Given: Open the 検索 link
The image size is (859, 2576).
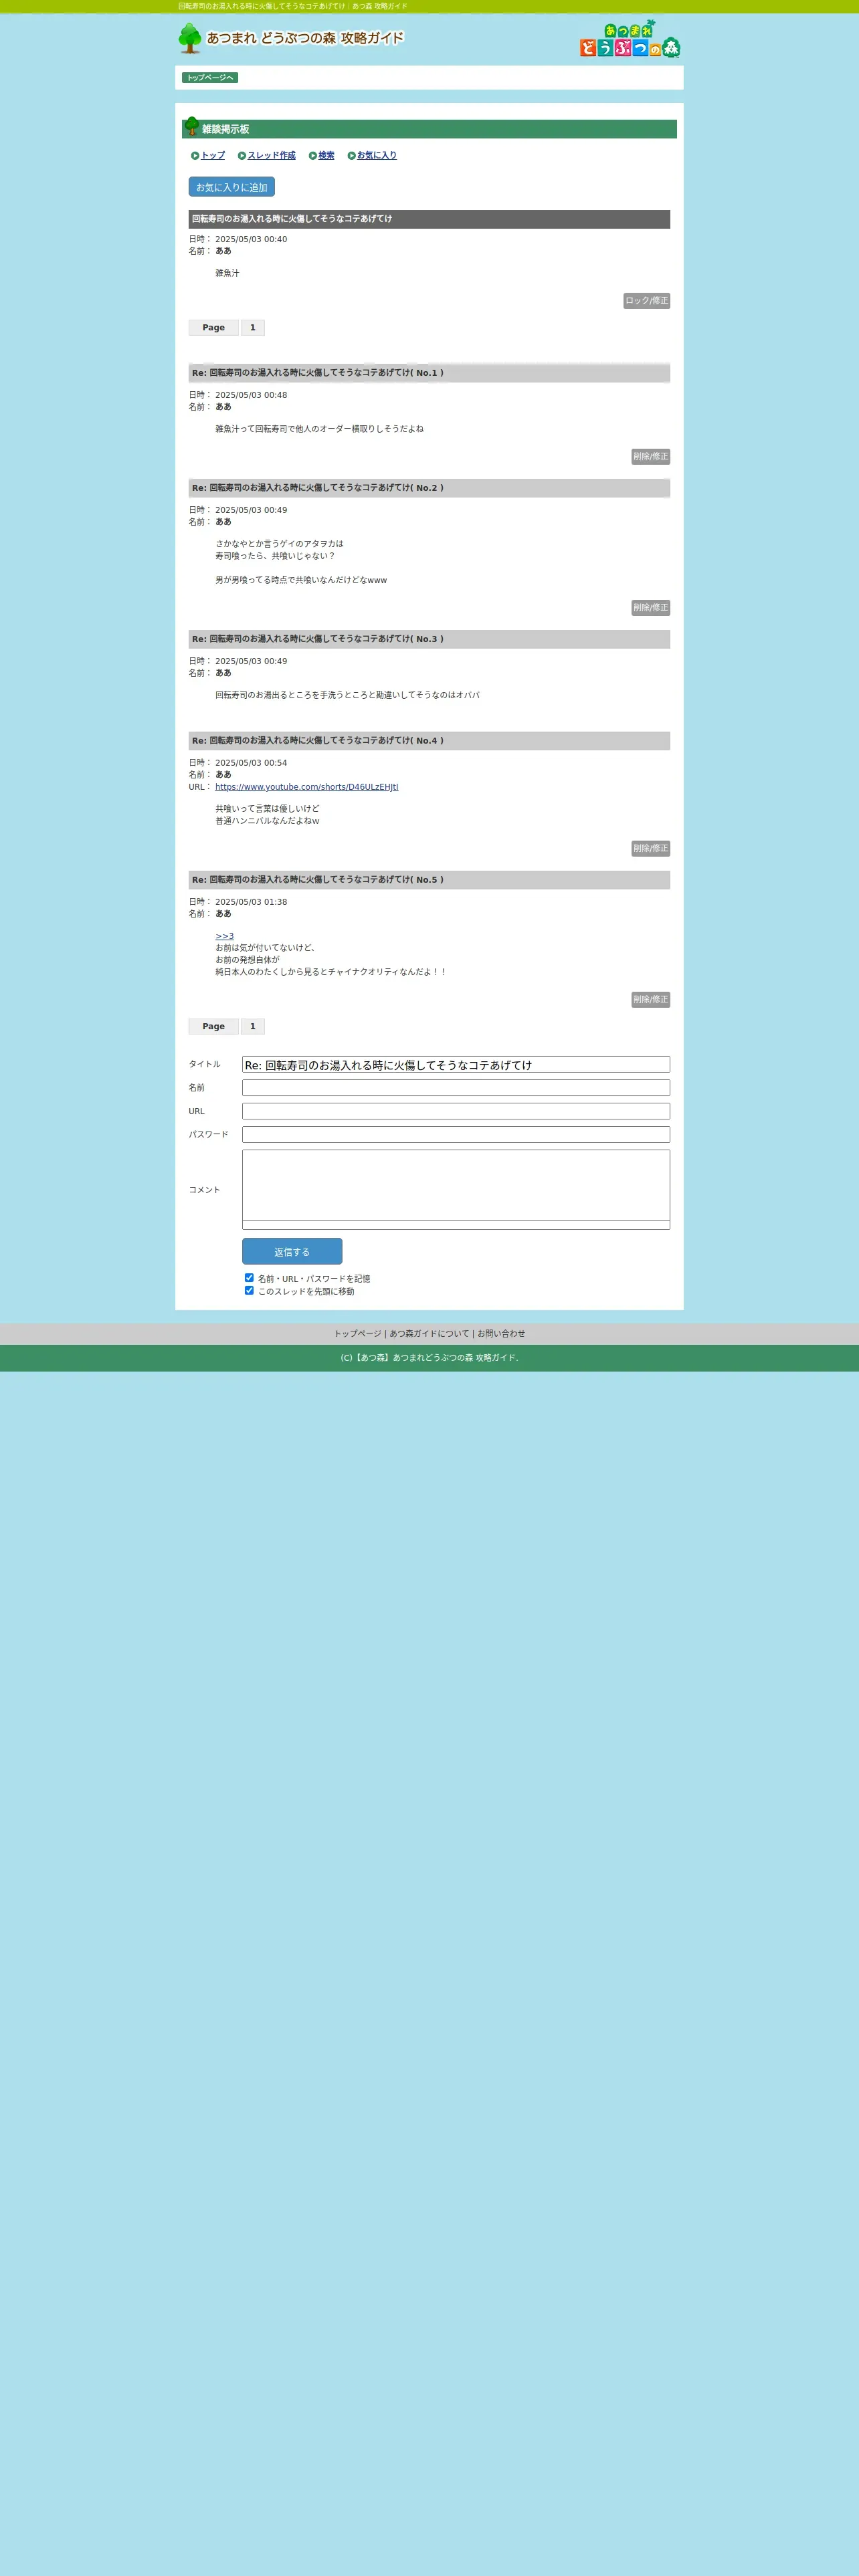Looking at the screenshot, I should tap(327, 156).
